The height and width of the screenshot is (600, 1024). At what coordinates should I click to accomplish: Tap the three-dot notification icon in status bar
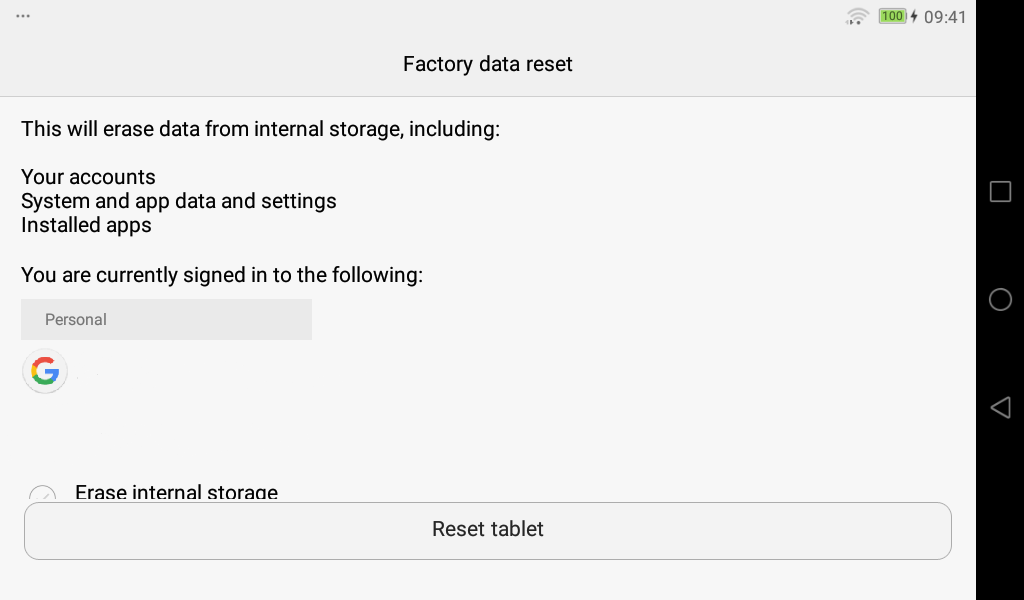pyautogui.click(x=23, y=16)
